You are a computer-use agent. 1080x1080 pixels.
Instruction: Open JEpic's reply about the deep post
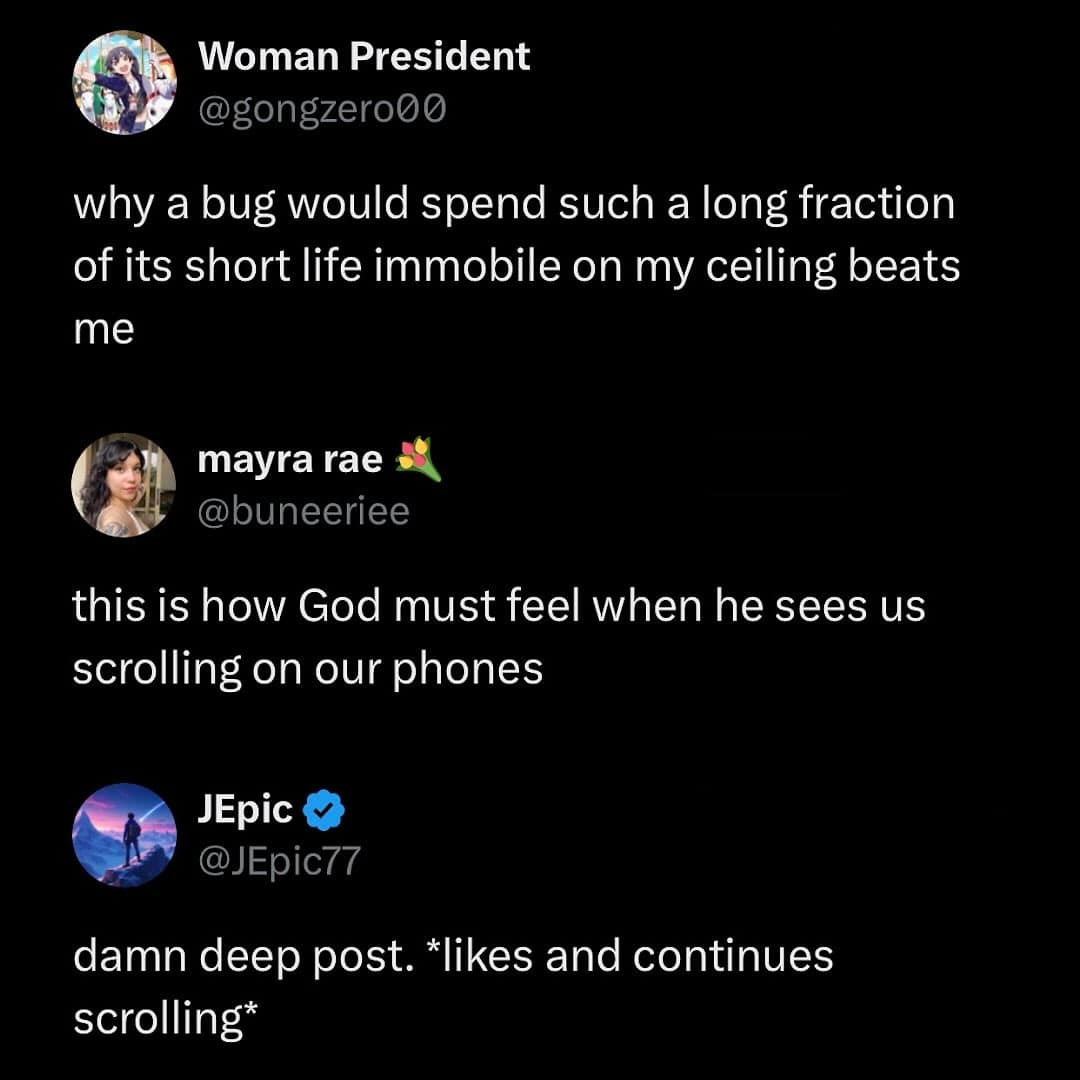coord(450,985)
